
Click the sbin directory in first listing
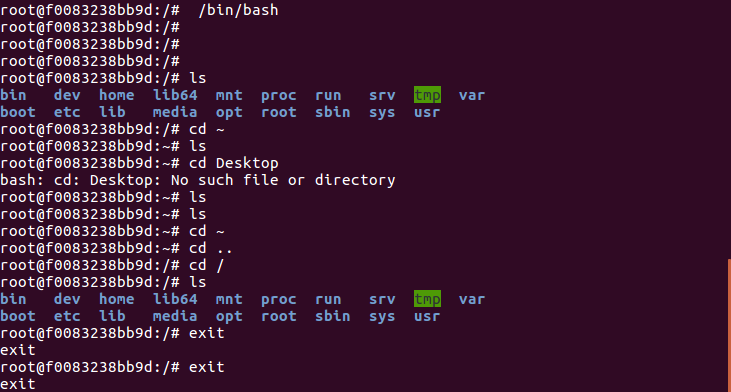pyautogui.click(x=332, y=112)
